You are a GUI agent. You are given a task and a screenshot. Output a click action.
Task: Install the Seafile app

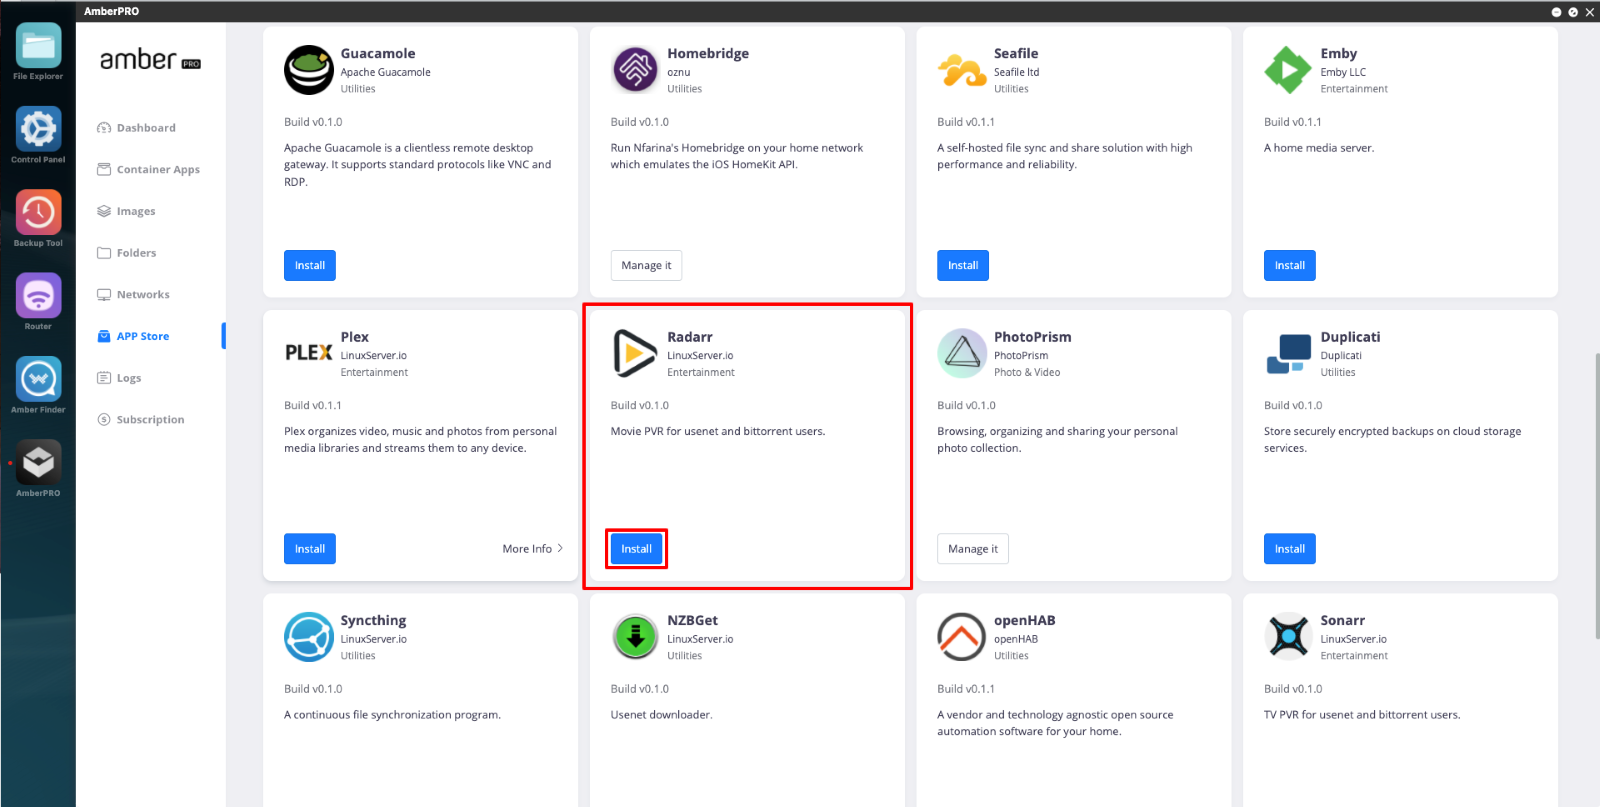pos(963,265)
